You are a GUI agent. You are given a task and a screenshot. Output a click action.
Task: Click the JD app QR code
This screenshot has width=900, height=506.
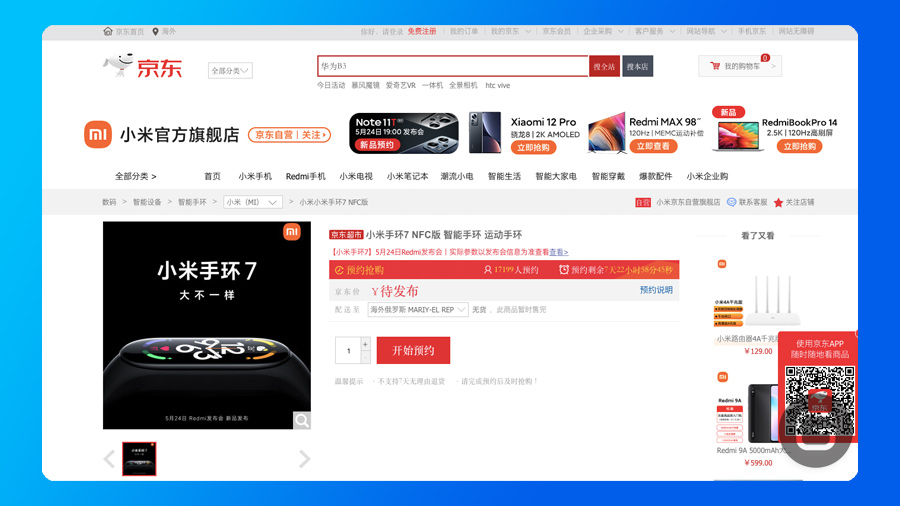[x=820, y=401]
